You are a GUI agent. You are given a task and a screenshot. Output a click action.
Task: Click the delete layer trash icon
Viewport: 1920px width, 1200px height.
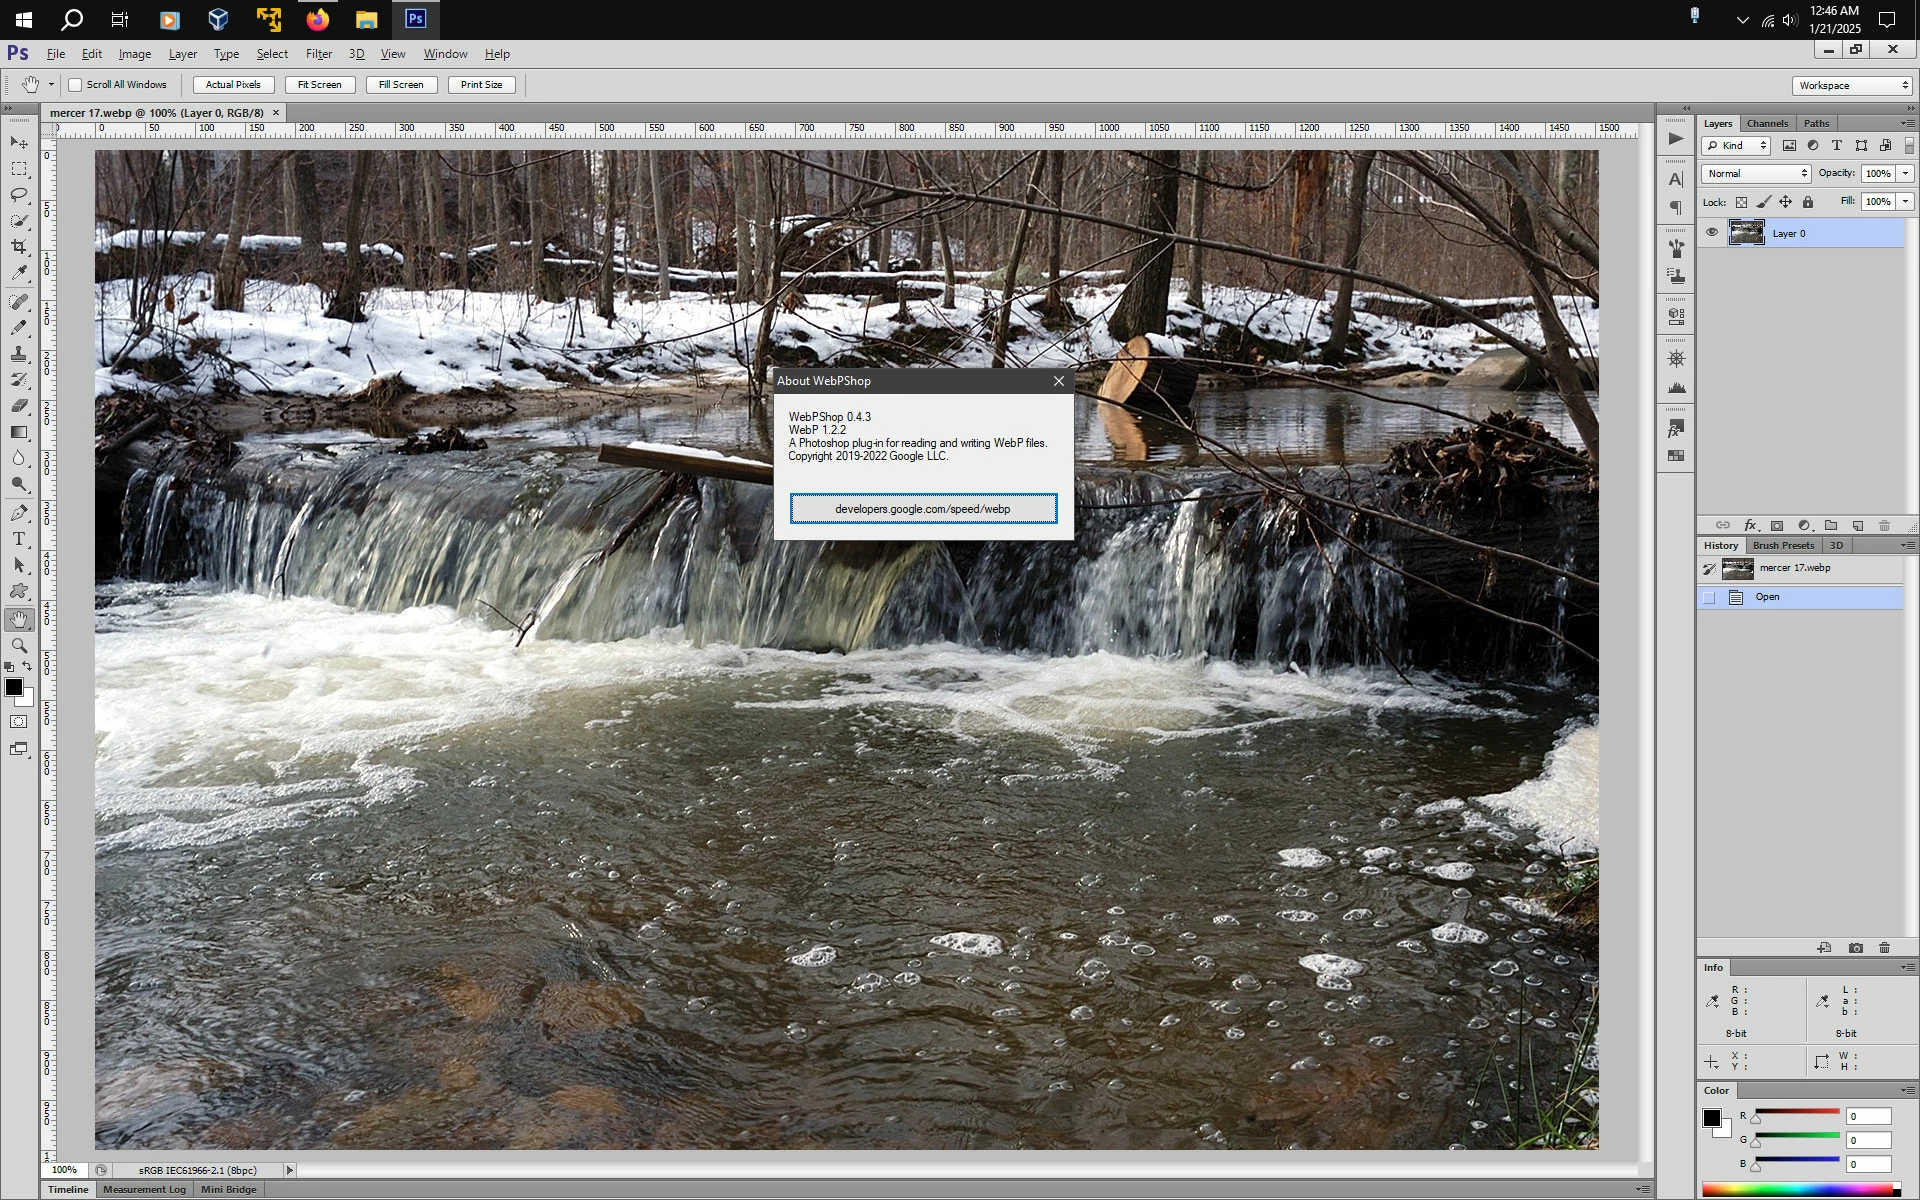pos(1884,526)
